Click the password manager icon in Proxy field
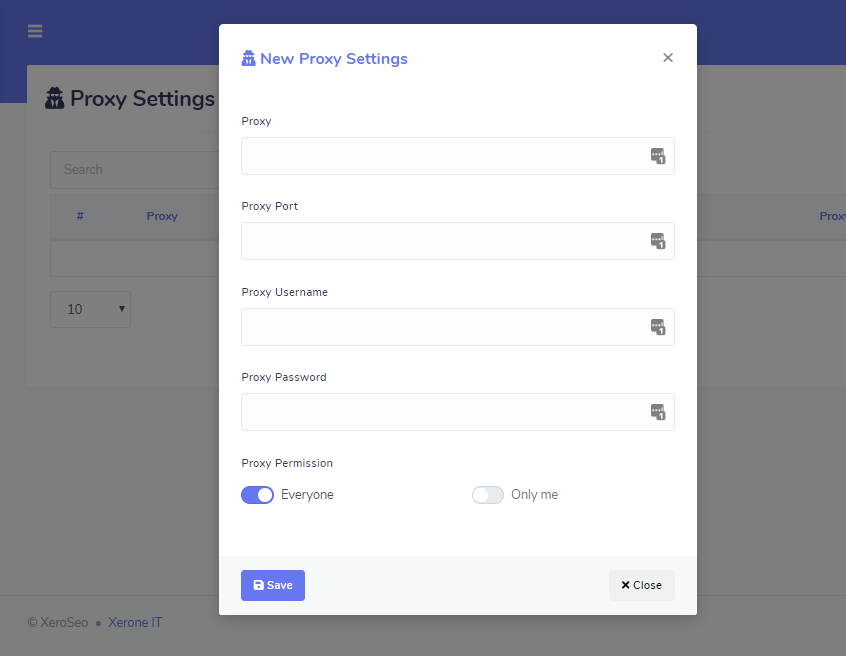846x656 pixels. [657, 156]
